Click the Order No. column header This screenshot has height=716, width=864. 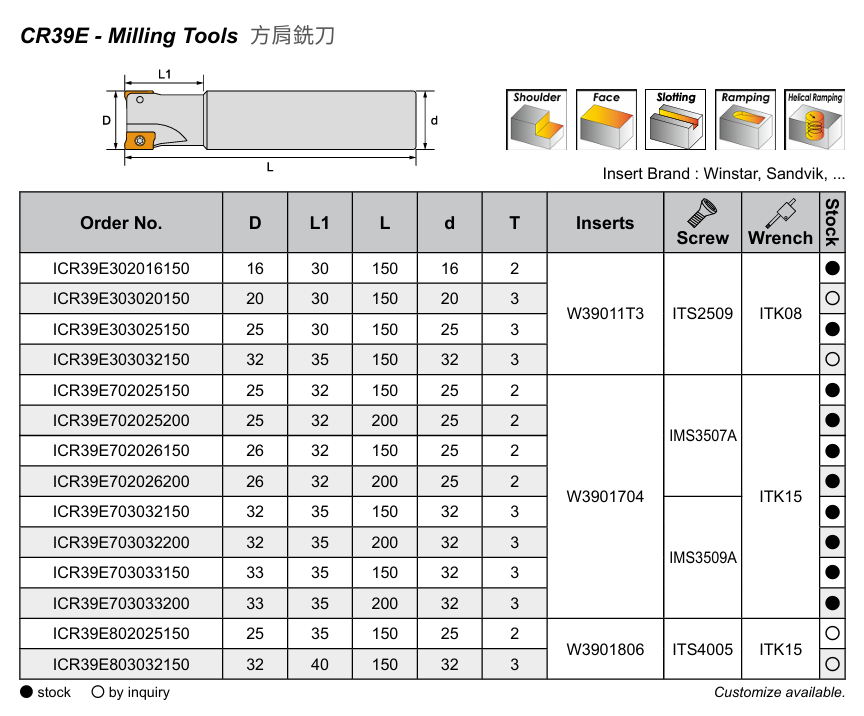(x=121, y=223)
